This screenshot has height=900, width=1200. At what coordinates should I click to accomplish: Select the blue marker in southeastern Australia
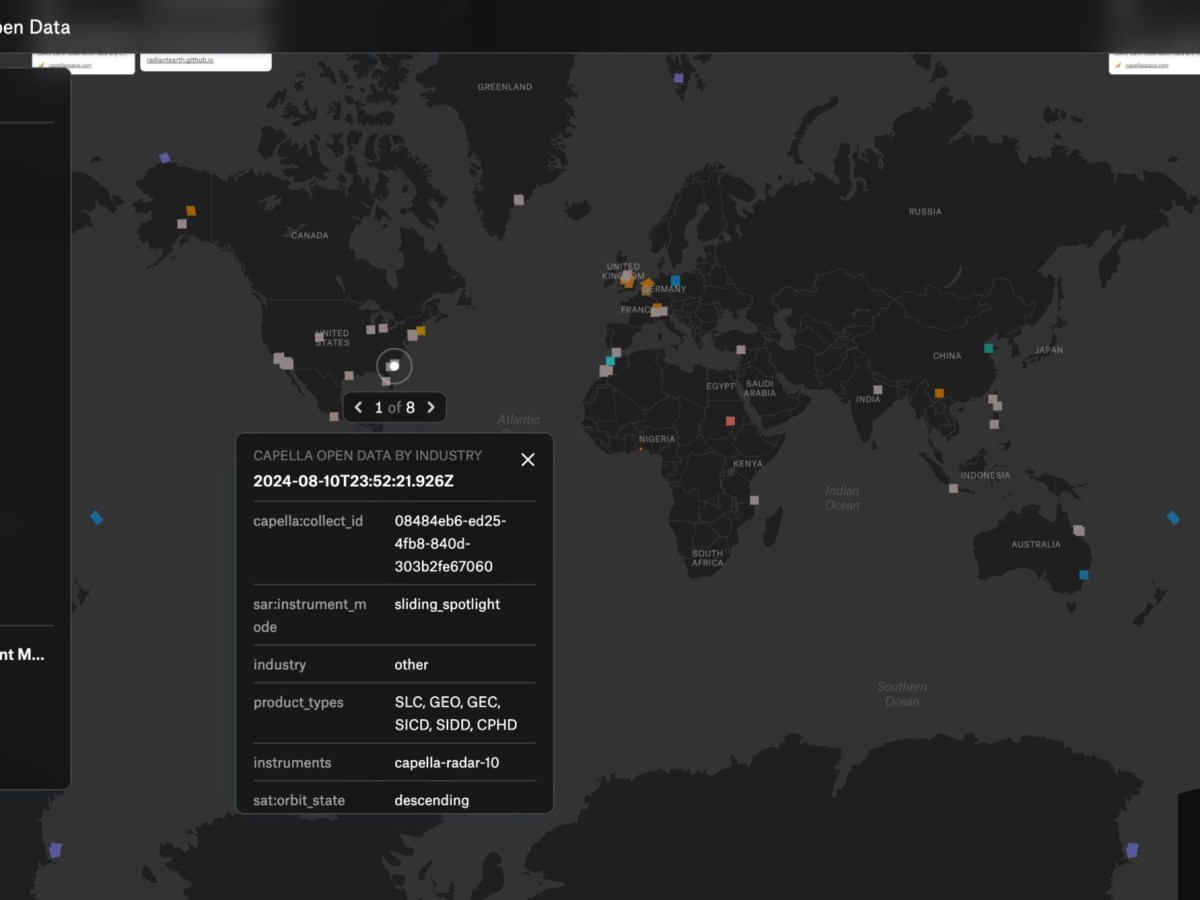tap(1083, 575)
